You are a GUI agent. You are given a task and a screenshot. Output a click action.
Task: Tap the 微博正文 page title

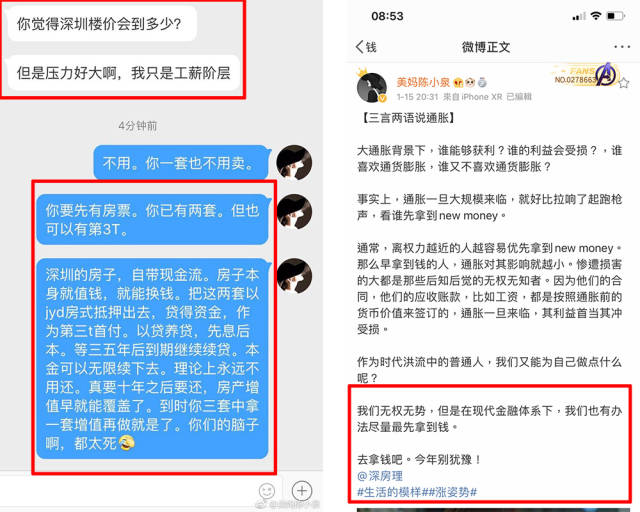click(x=486, y=47)
